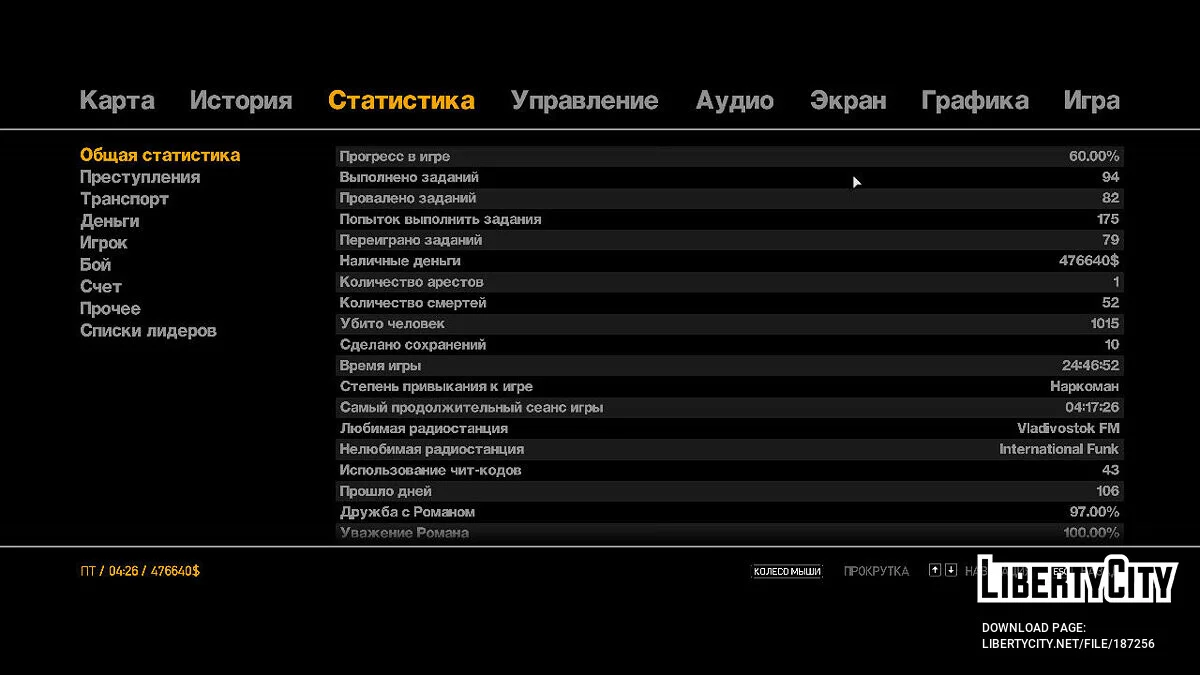Open the Прочее statistics category

tap(110, 309)
